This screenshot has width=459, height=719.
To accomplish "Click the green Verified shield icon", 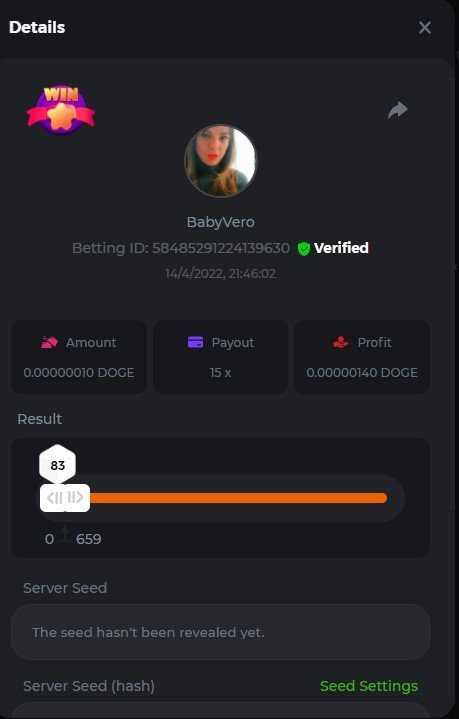I will [x=304, y=249].
